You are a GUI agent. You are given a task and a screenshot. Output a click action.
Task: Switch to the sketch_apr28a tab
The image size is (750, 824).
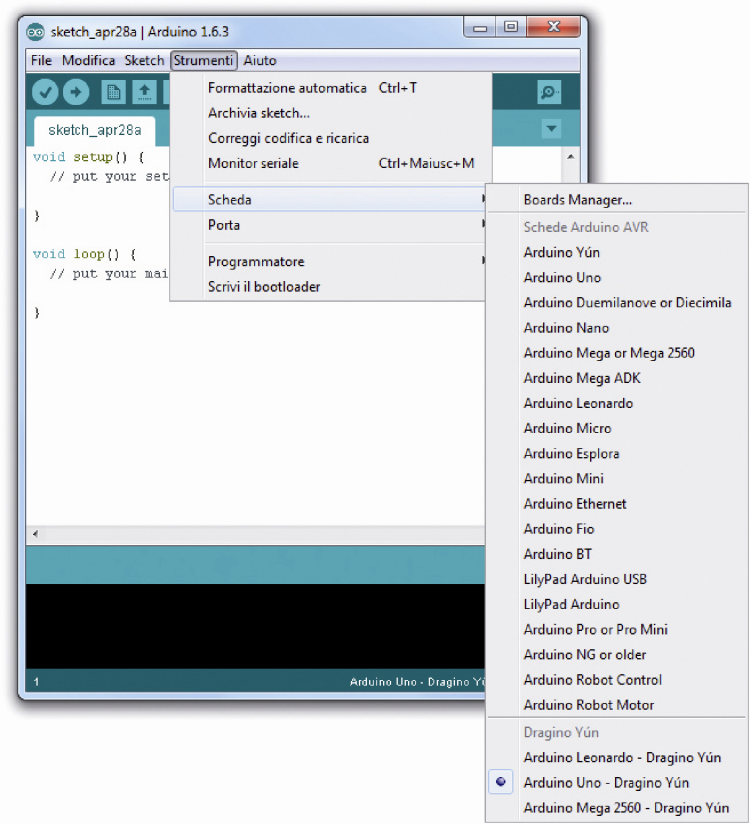click(x=95, y=130)
